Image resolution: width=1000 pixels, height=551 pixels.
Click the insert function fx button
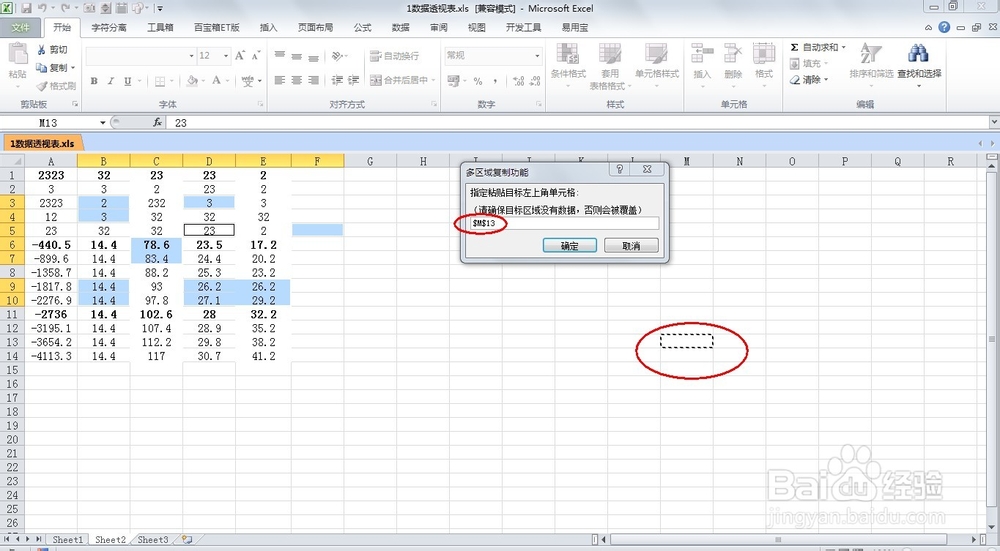click(x=157, y=122)
